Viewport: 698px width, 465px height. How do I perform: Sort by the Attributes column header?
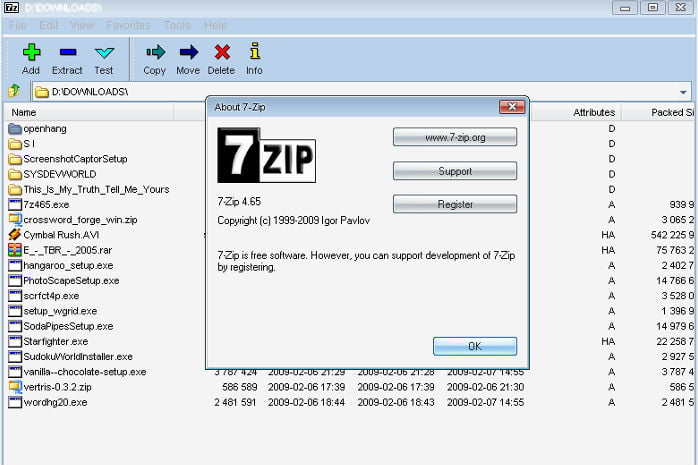pyautogui.click(x=576, y=113)
